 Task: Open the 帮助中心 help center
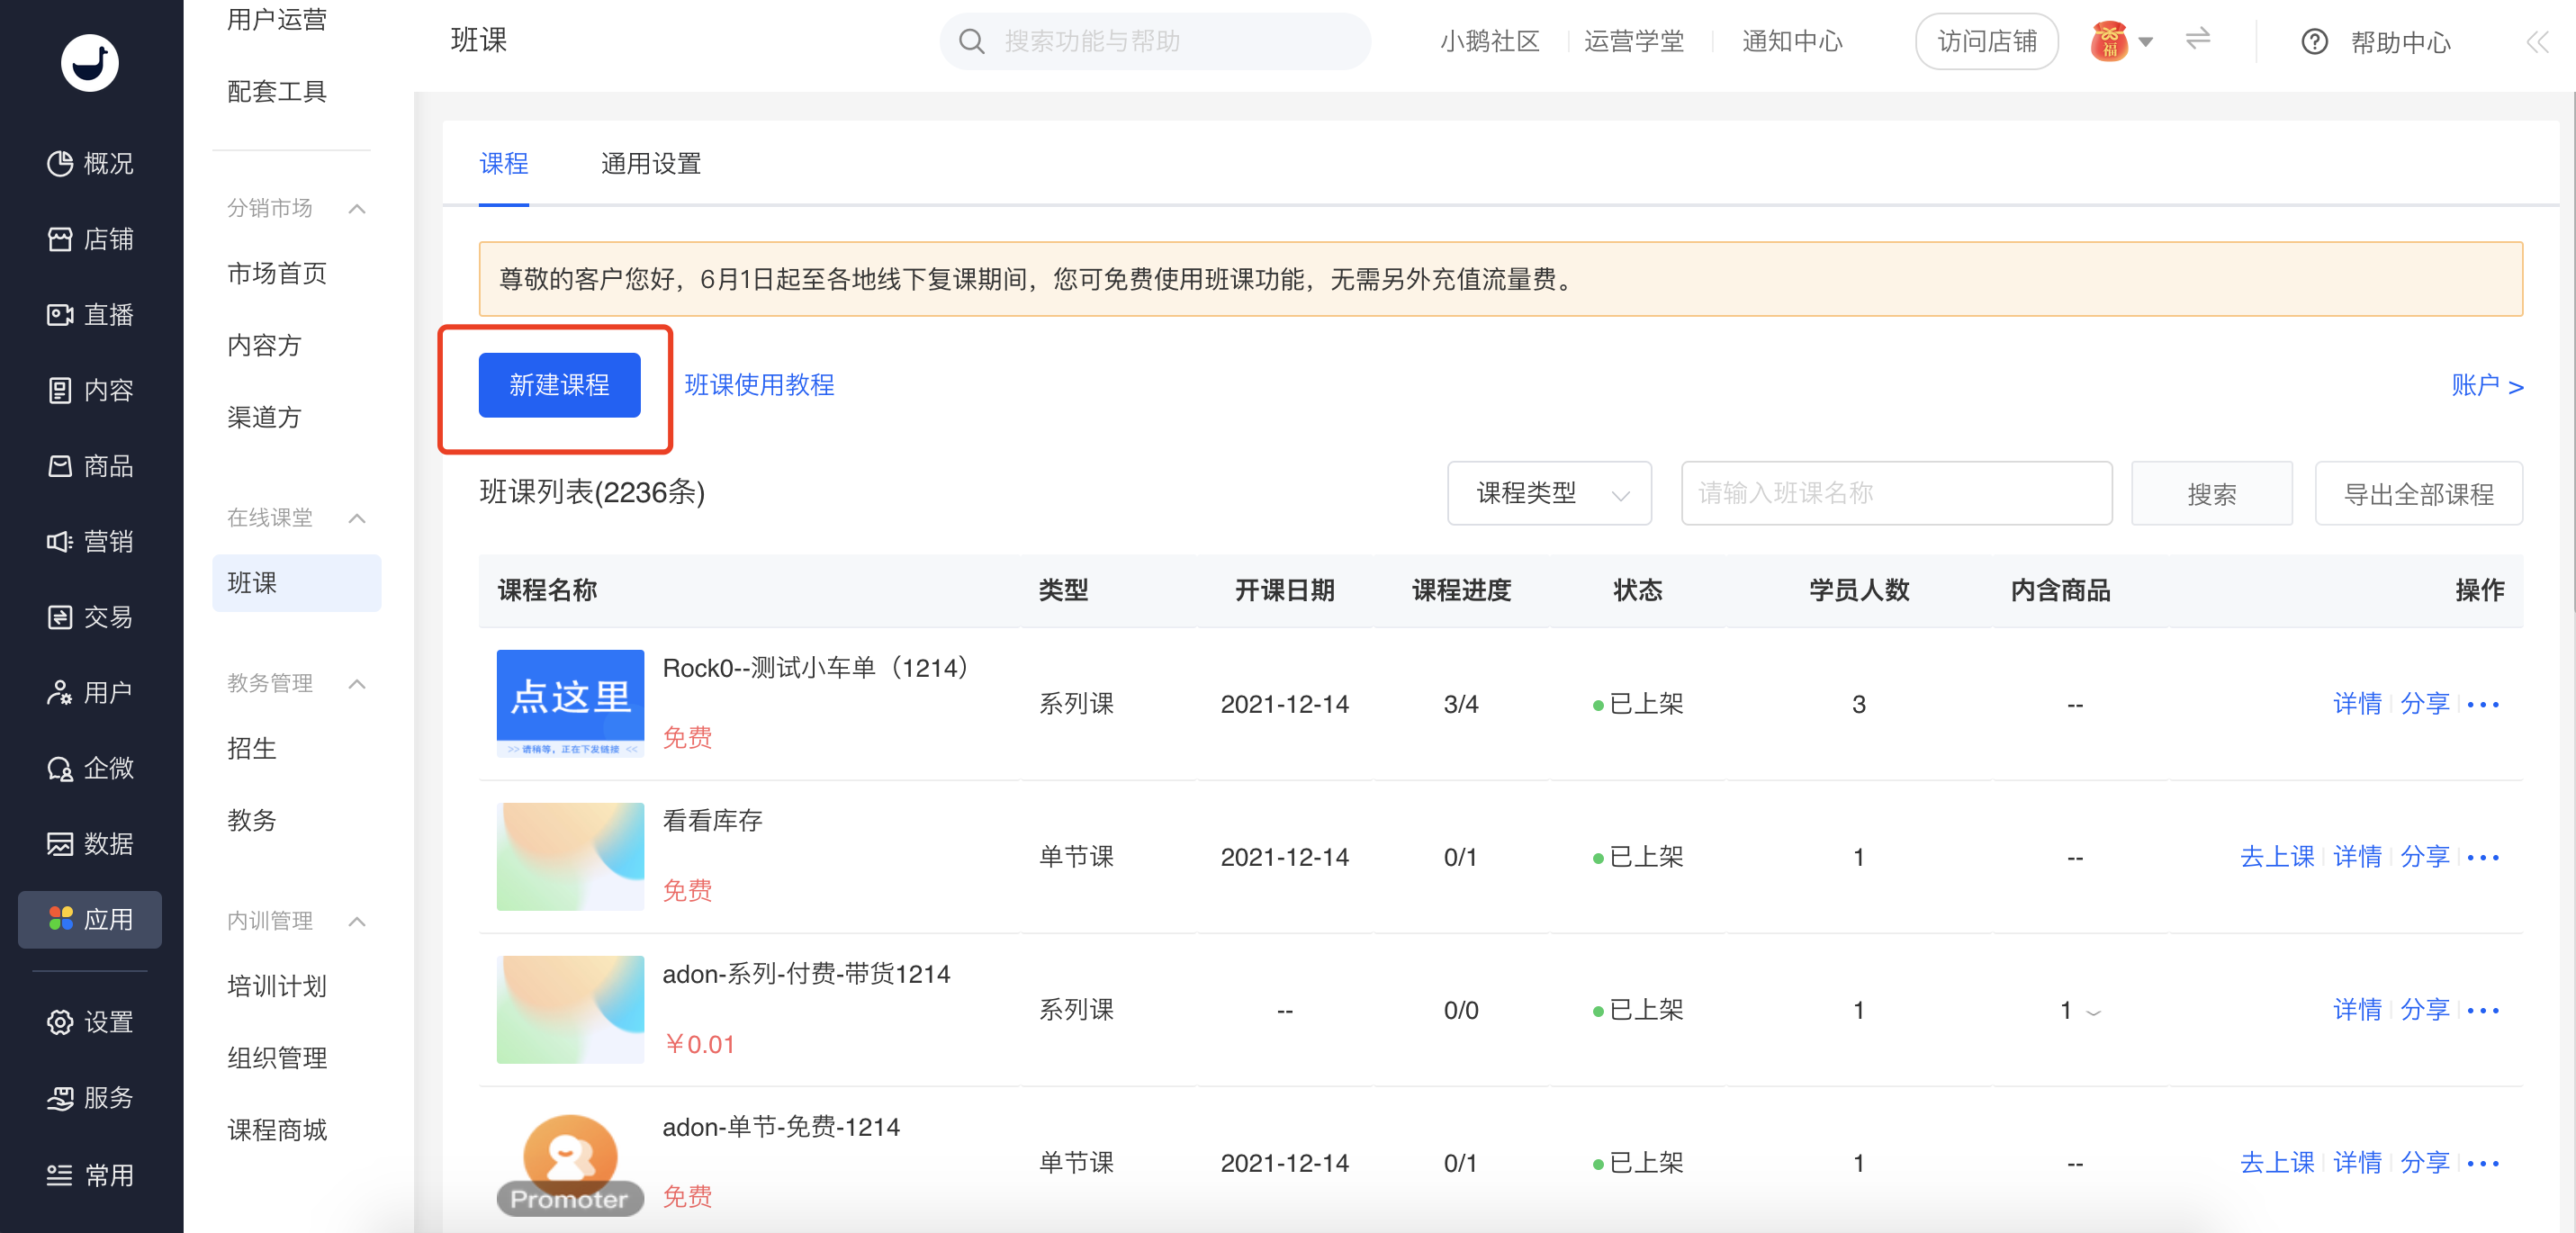[2375, 42]
